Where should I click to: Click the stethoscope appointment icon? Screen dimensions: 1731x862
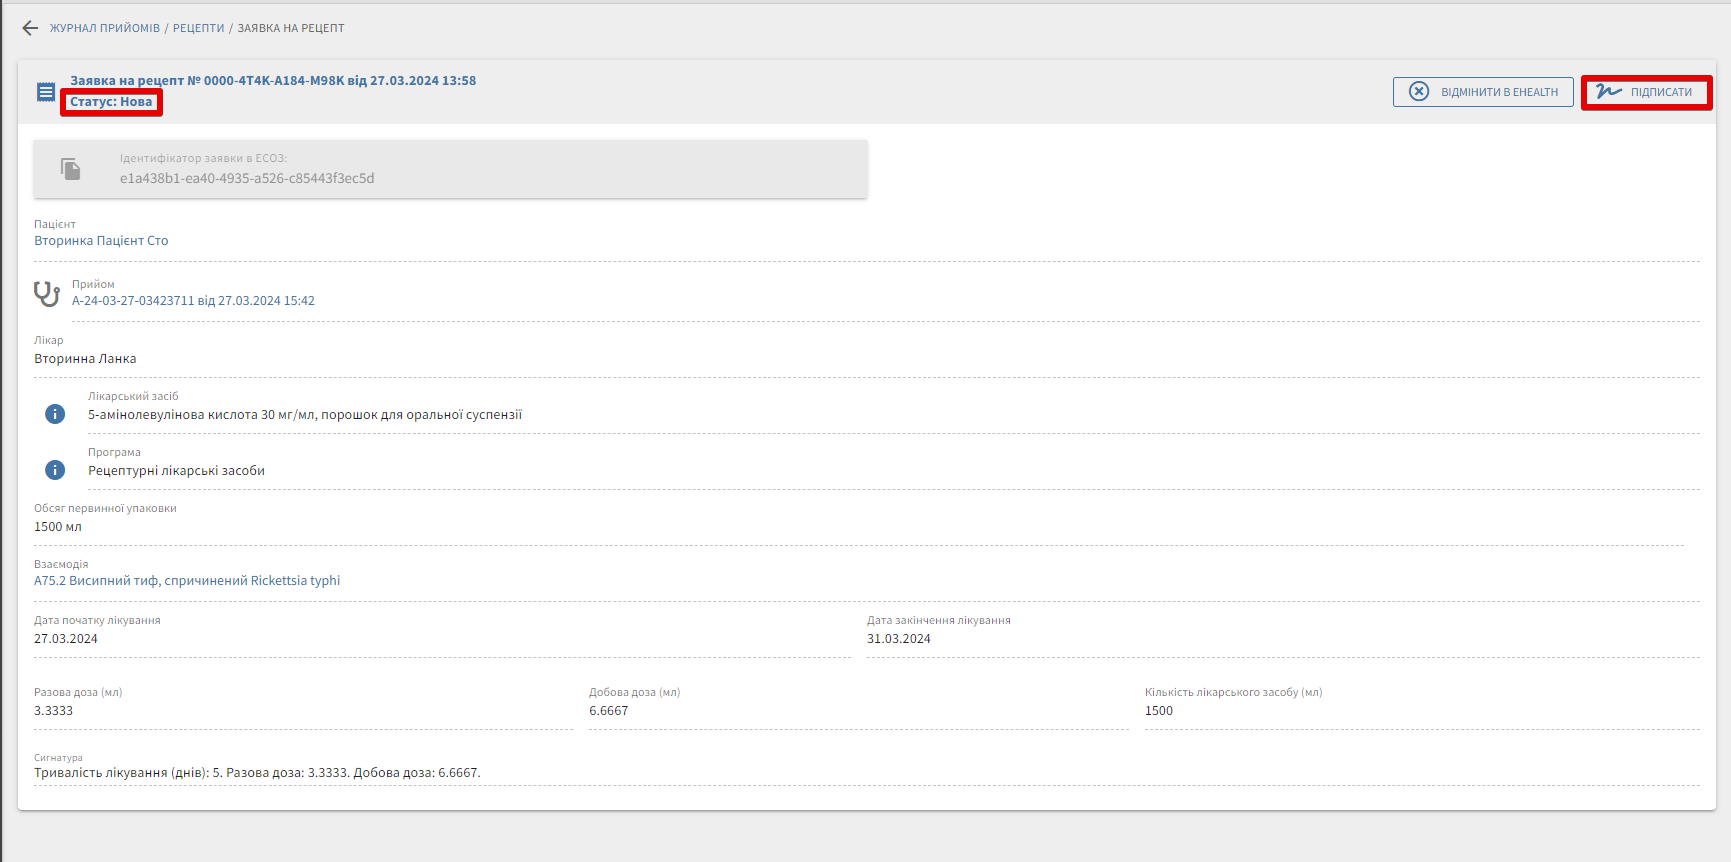coord(47,293)
